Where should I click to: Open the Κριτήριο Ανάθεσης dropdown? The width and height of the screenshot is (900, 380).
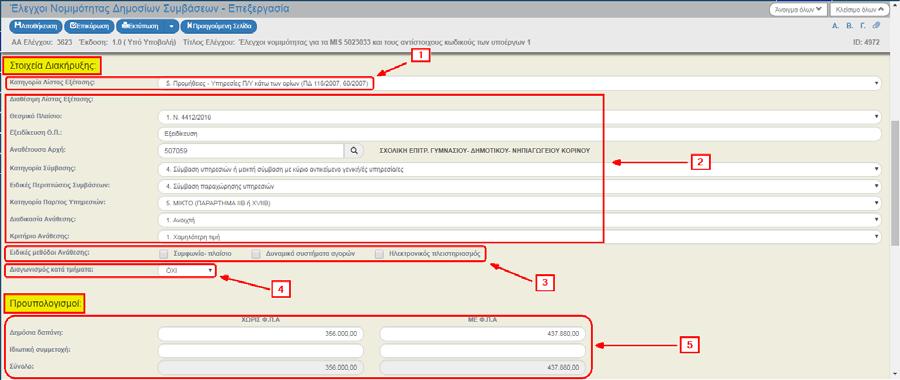[x=519, y=236]
